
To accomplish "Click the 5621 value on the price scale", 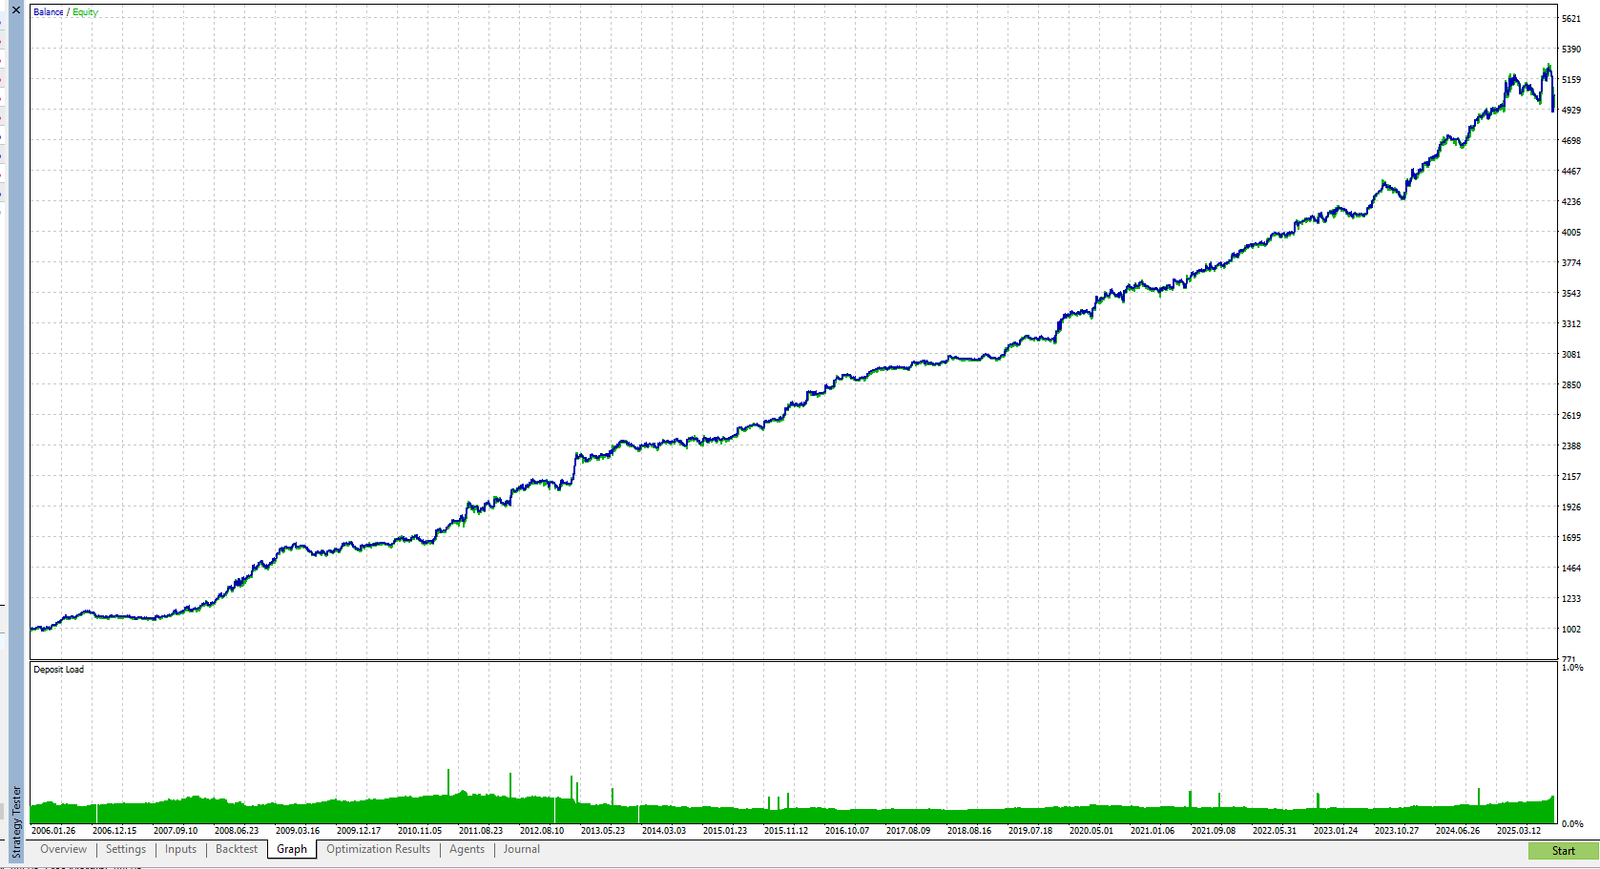I will point(1571,18).
